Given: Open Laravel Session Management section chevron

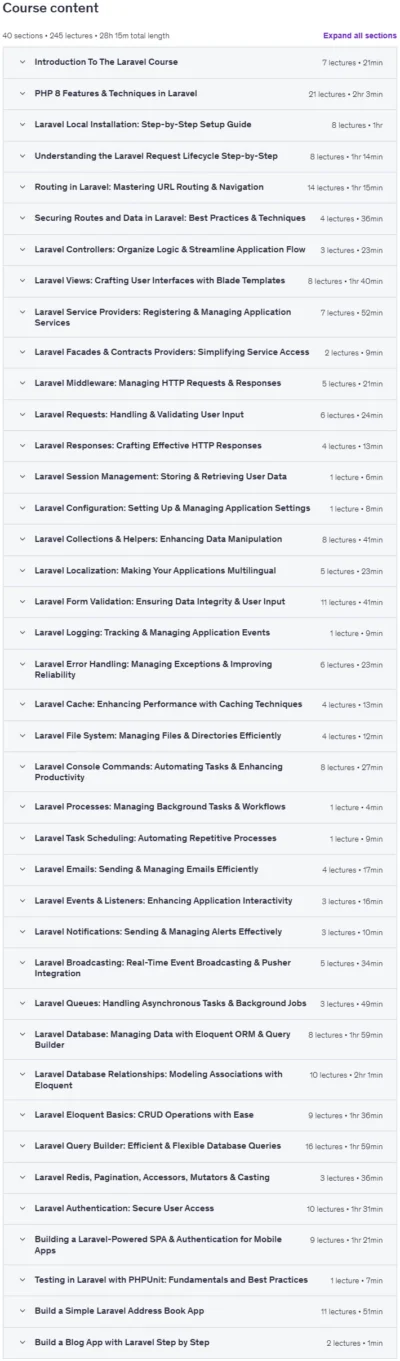Looking at the screenshot, I should click(22, 477).
